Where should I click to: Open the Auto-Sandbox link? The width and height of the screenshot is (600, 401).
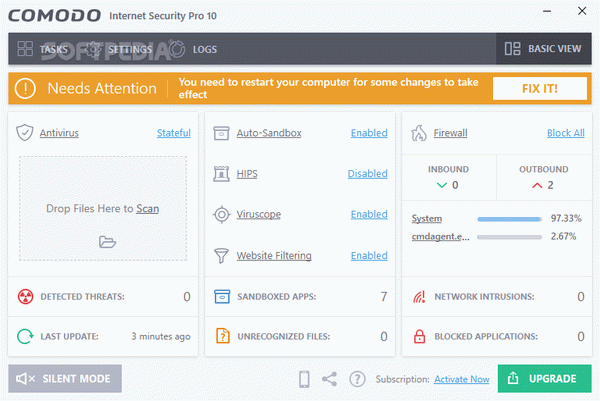[x=269, y=133]
